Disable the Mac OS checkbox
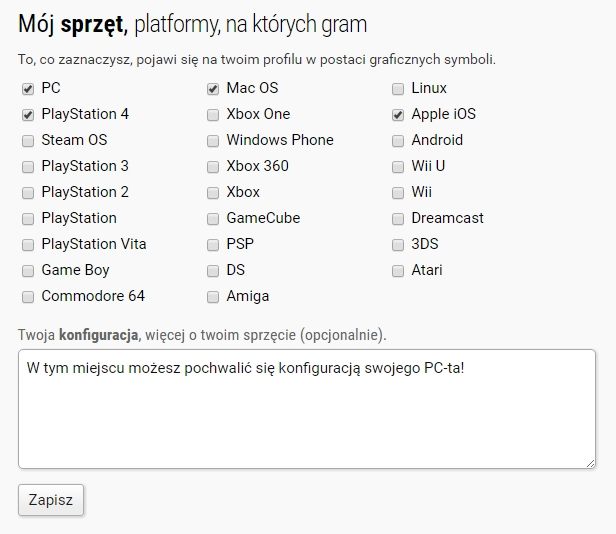This screenshot has height=534, width=616. coord(213,89)
